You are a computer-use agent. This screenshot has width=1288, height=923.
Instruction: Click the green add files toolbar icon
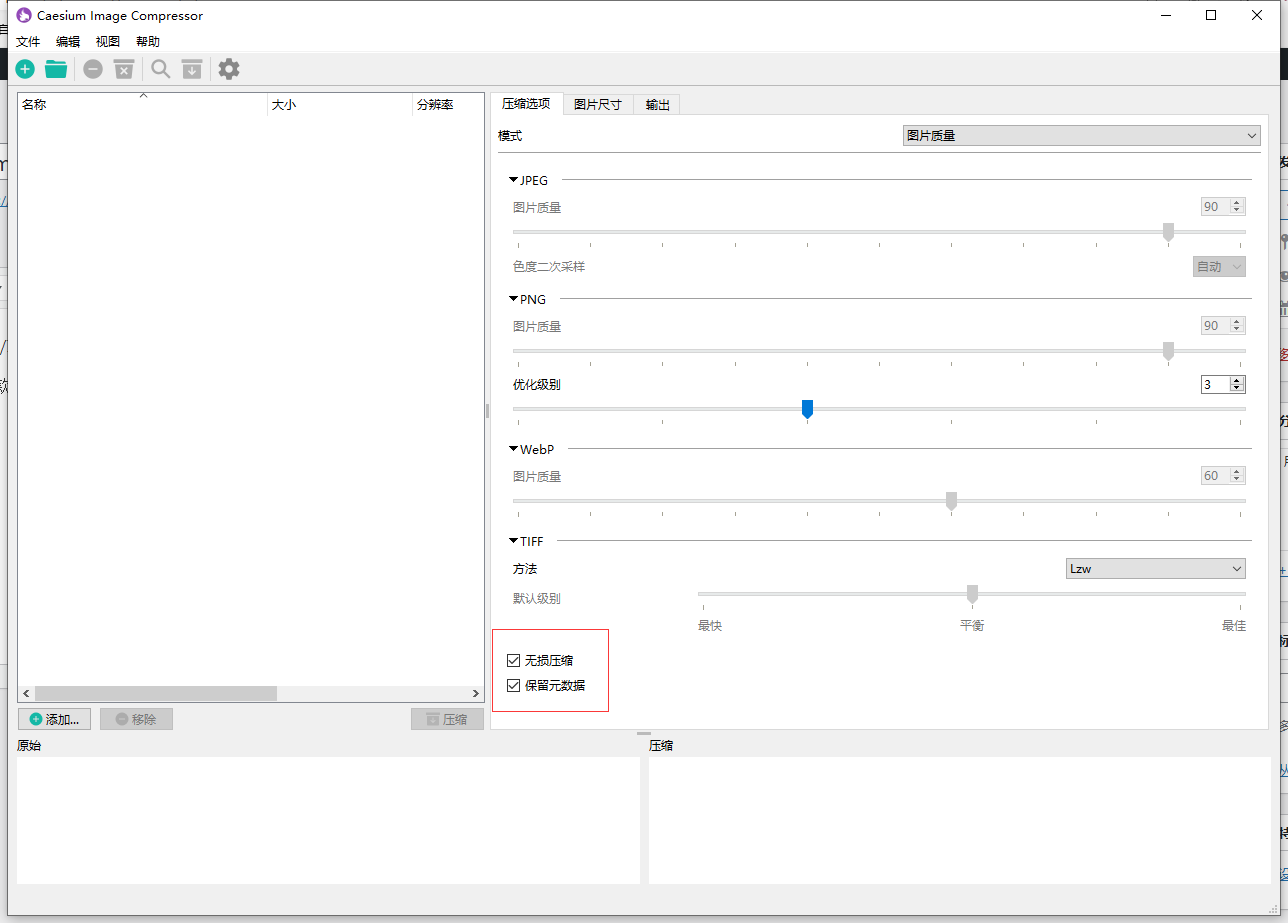point(25,69)
